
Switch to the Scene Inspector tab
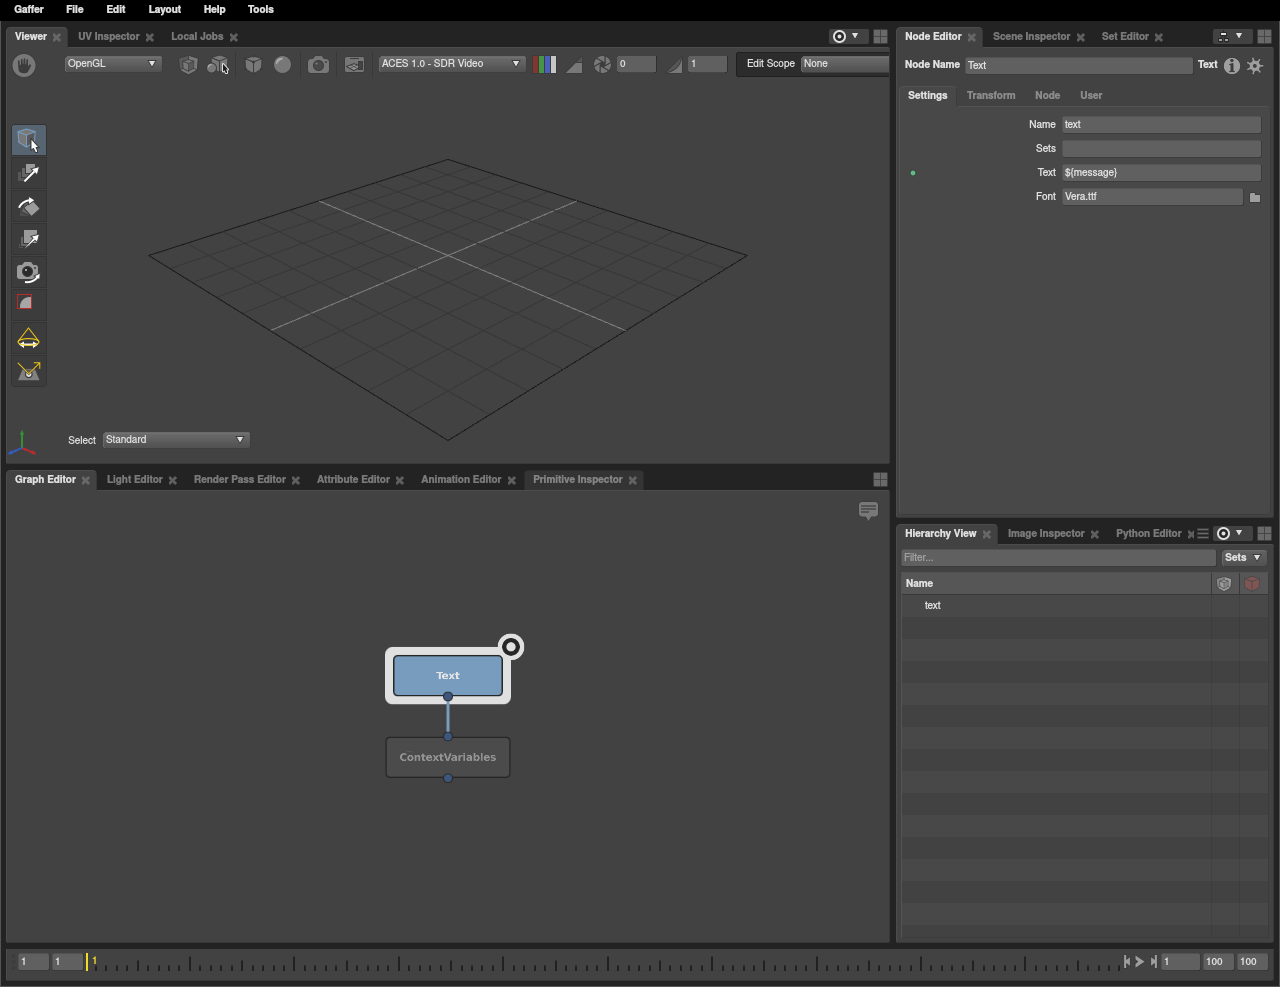click(1031, 37)
